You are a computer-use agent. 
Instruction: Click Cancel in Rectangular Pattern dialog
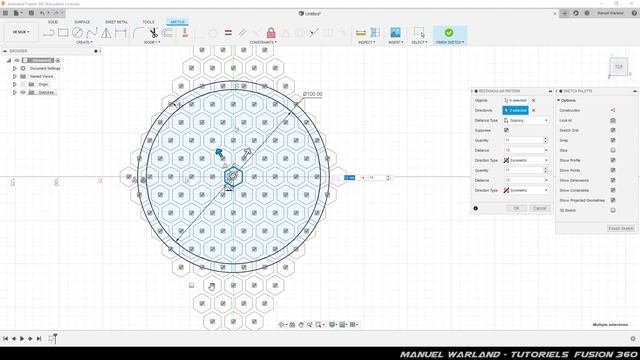[x=540, y=208]
